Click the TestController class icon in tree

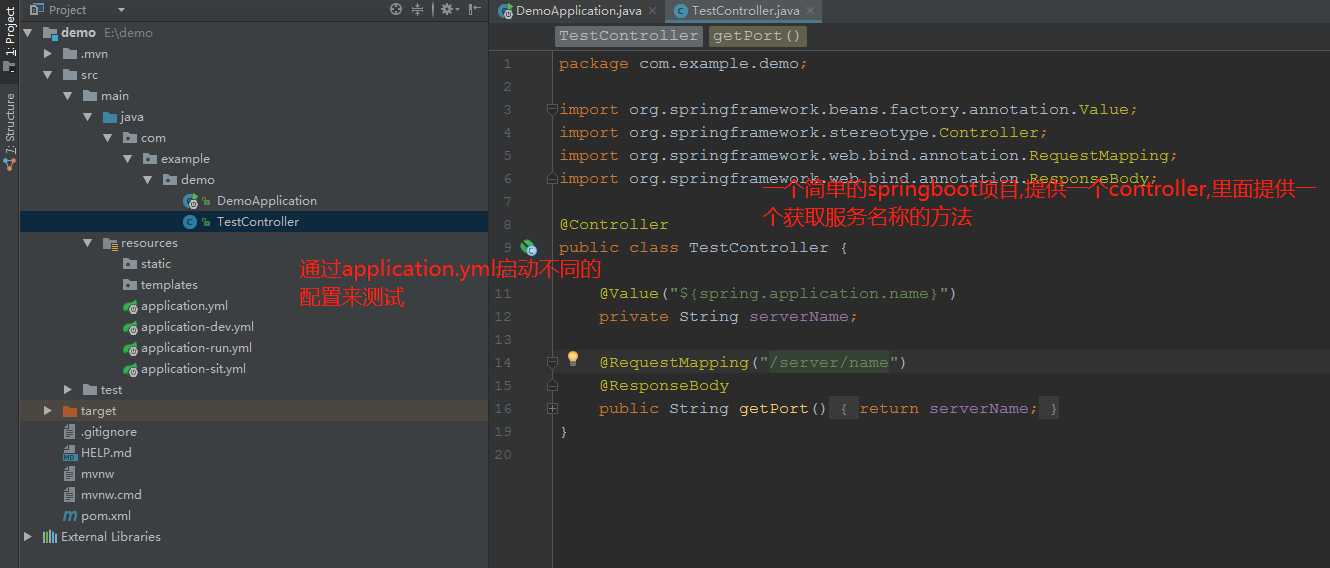pos(190,221)
